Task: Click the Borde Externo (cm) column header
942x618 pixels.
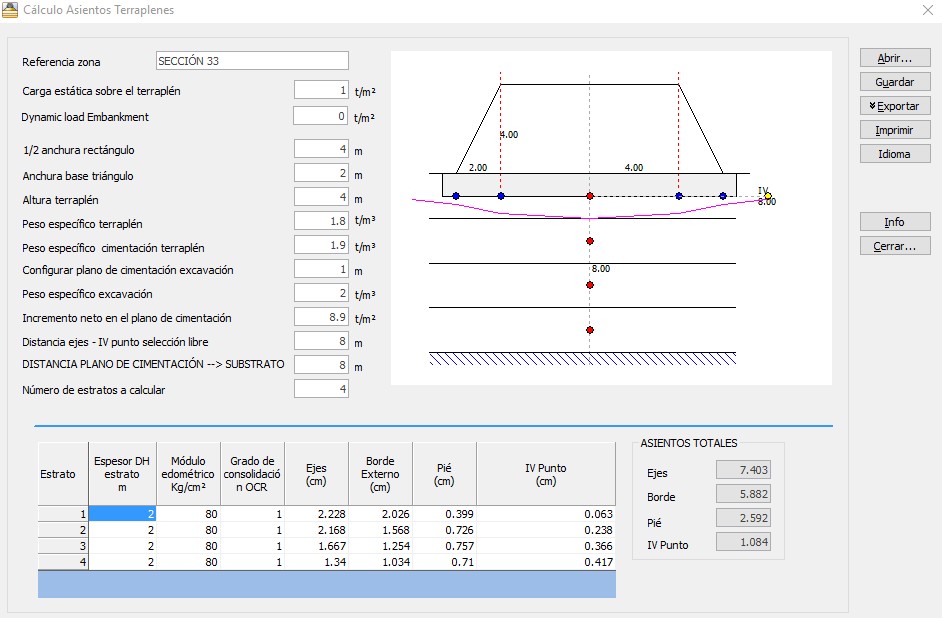Action: point(380,474)
